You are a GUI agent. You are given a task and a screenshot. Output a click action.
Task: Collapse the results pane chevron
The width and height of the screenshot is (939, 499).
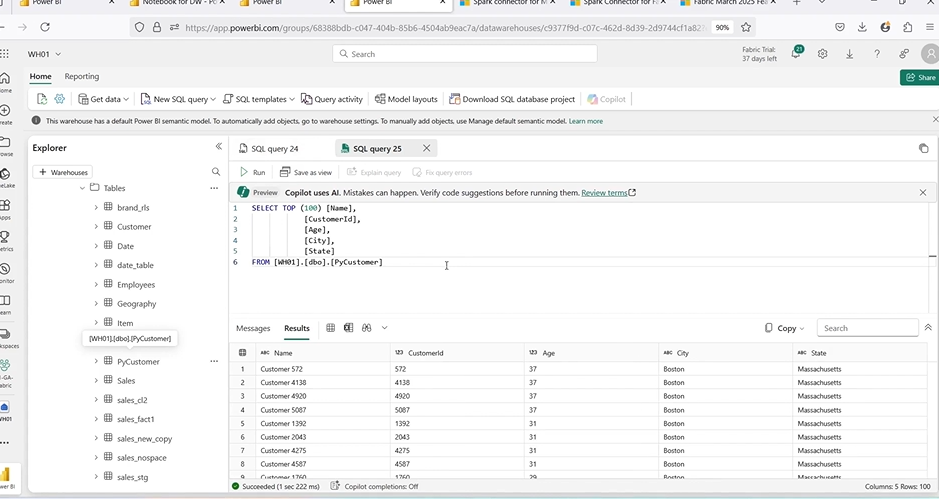pos(928,328)
